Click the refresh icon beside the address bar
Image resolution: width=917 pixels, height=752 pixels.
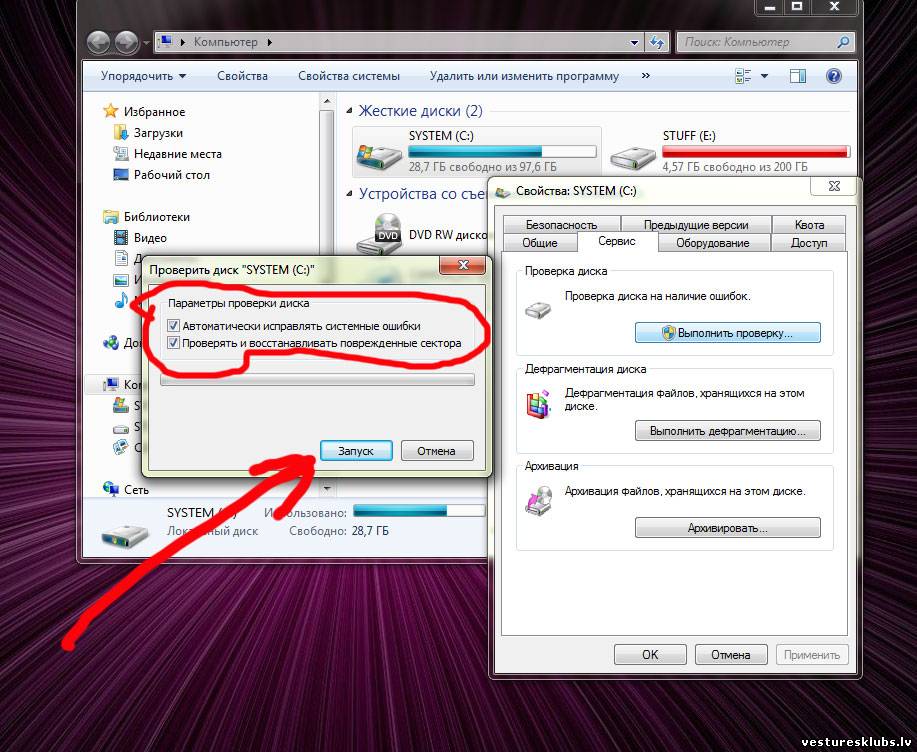[657, 42]
